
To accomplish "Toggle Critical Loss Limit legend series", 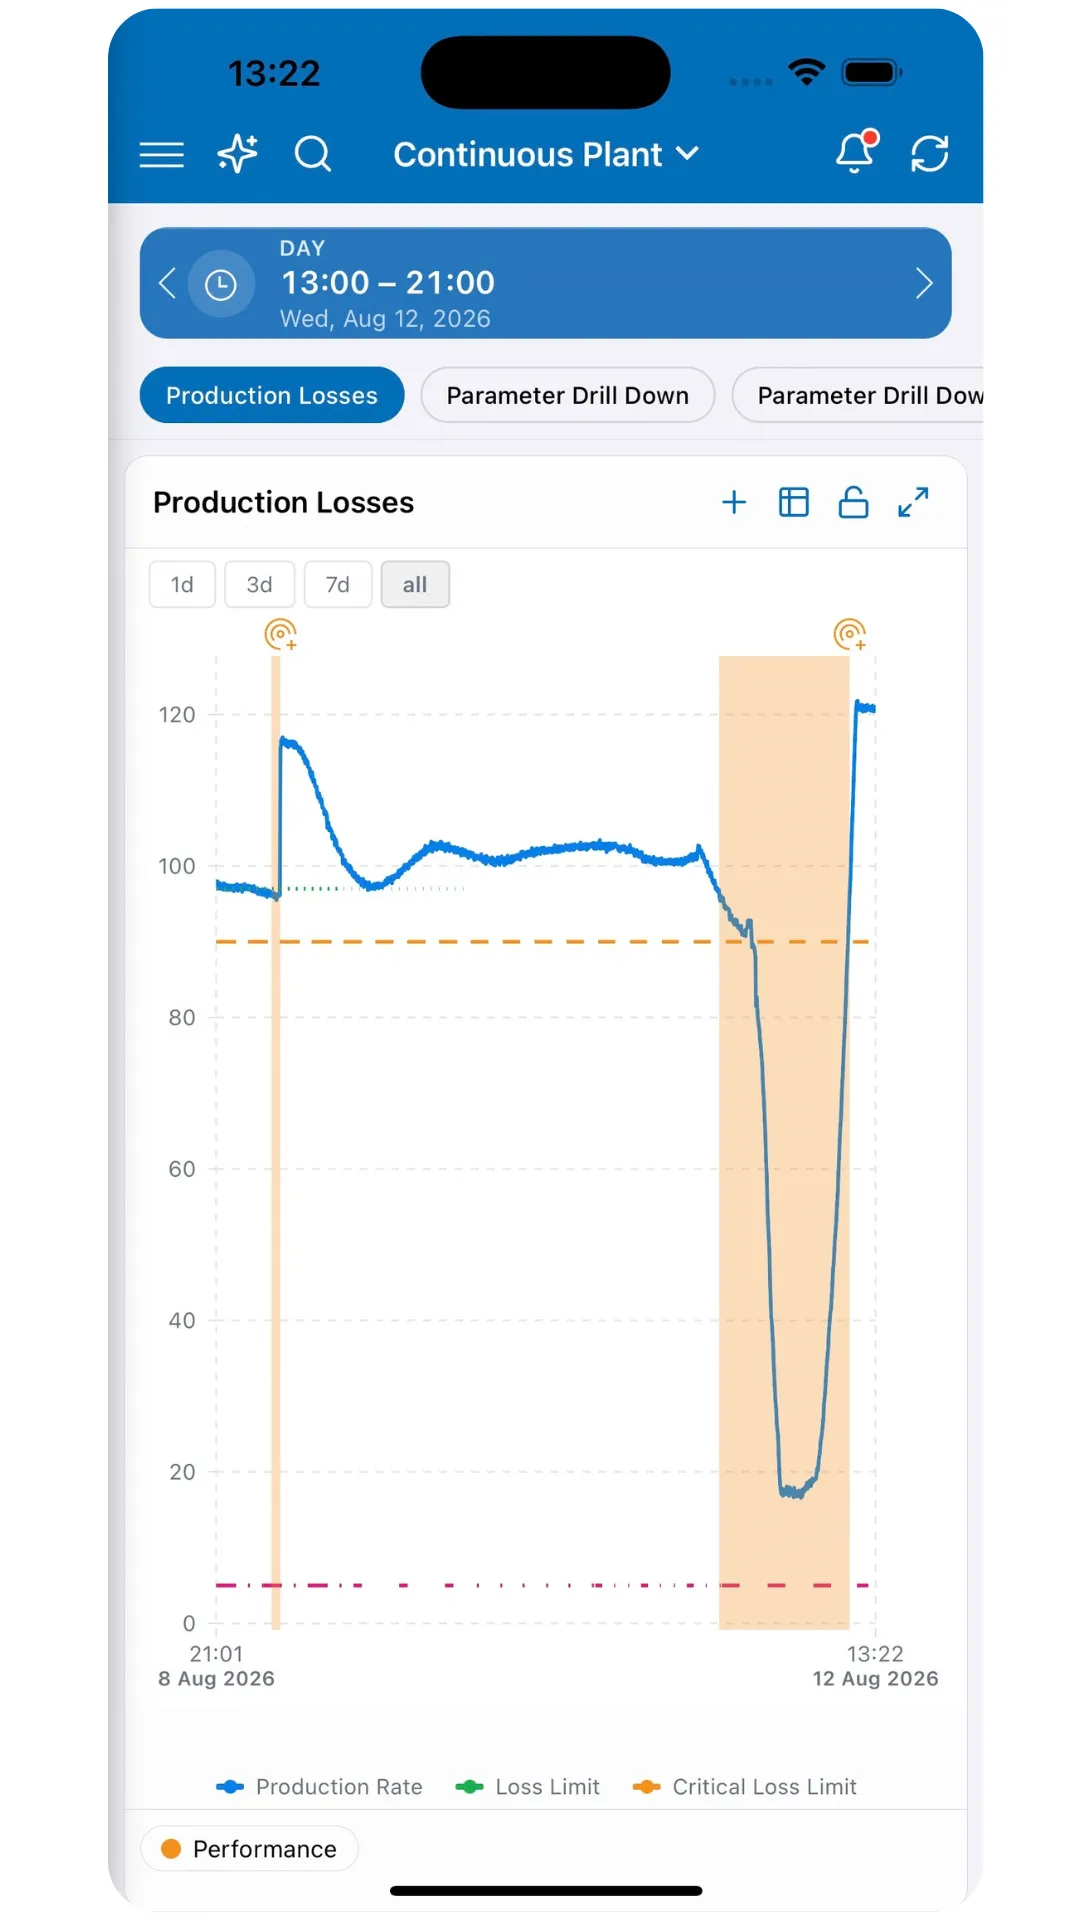I will 745,1787.
